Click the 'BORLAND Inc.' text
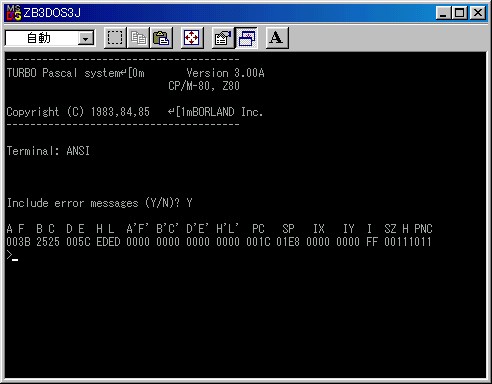The height and width of the screenshot is (384, 492). (228, 112)
